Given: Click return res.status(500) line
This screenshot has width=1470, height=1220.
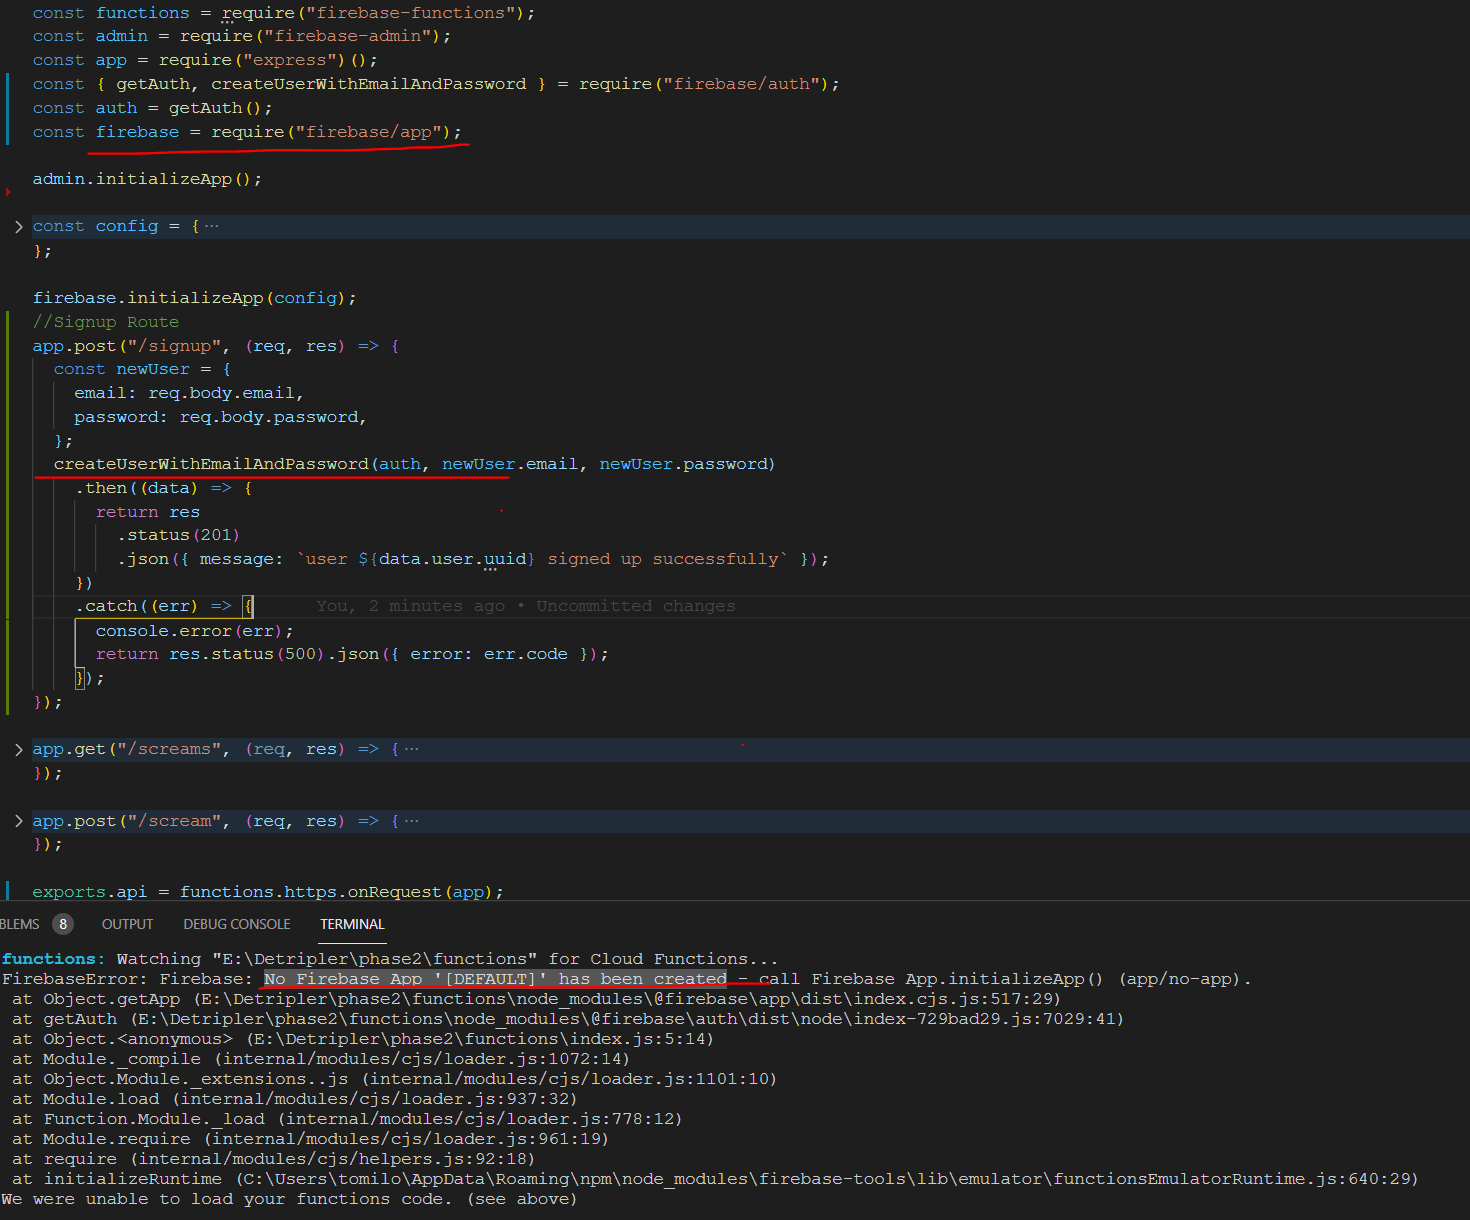Looking at the screenshot, I should click(352, 654).
